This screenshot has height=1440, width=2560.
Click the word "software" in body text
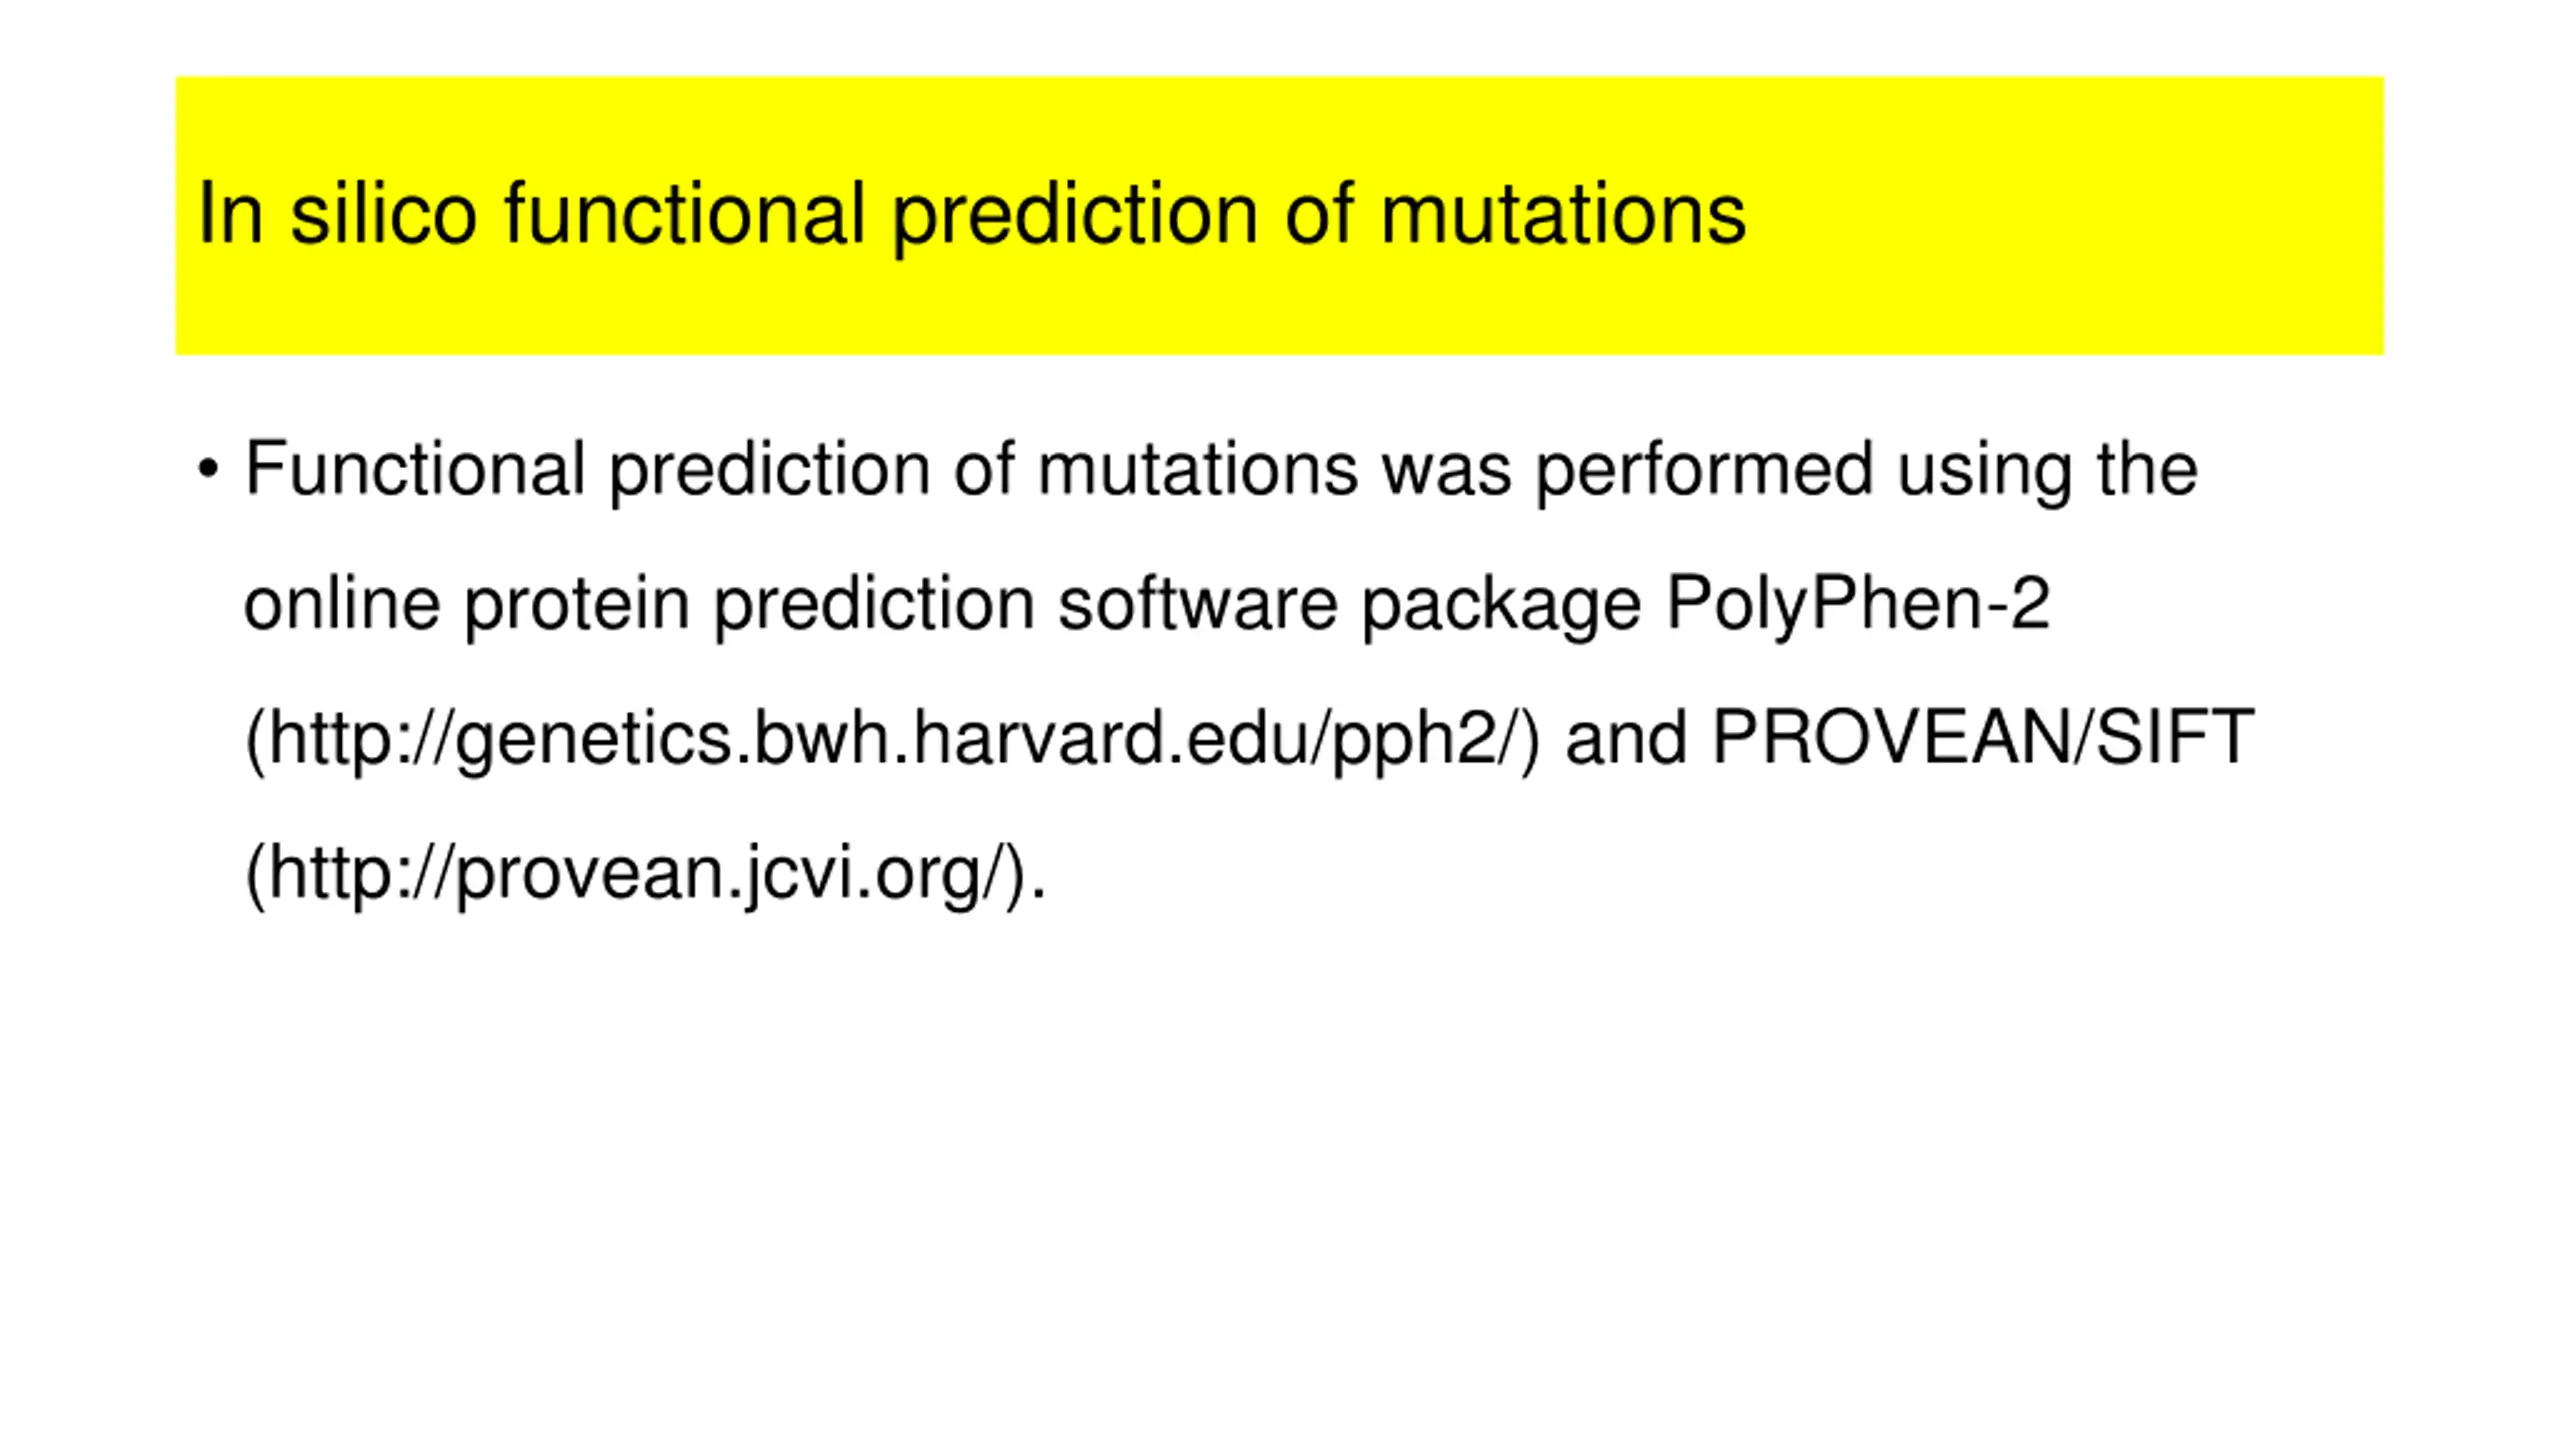click(1198, 604)
